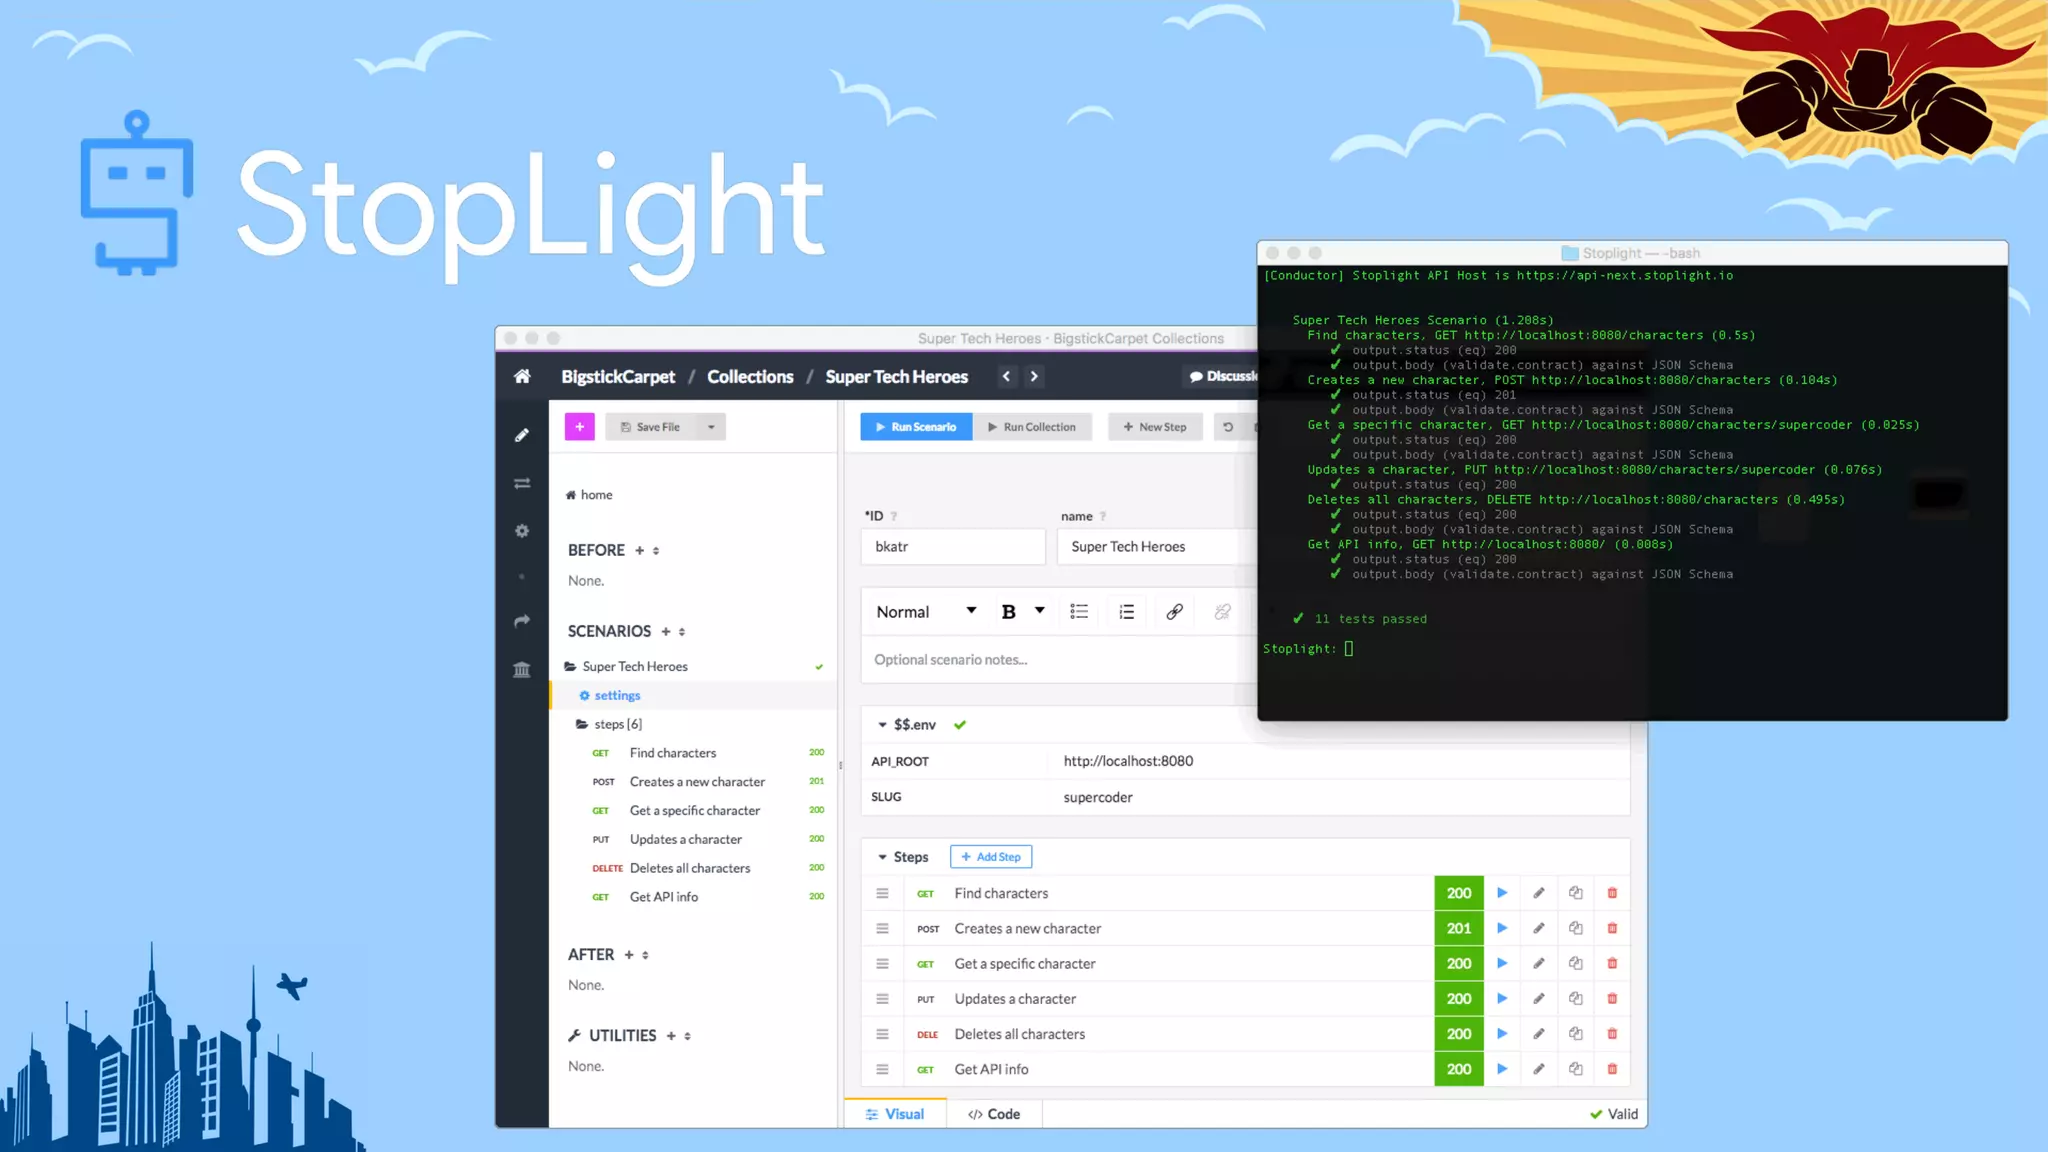
Task: Switch to the Code tab
Action: pyautogui.click(x=994, y=1114)
